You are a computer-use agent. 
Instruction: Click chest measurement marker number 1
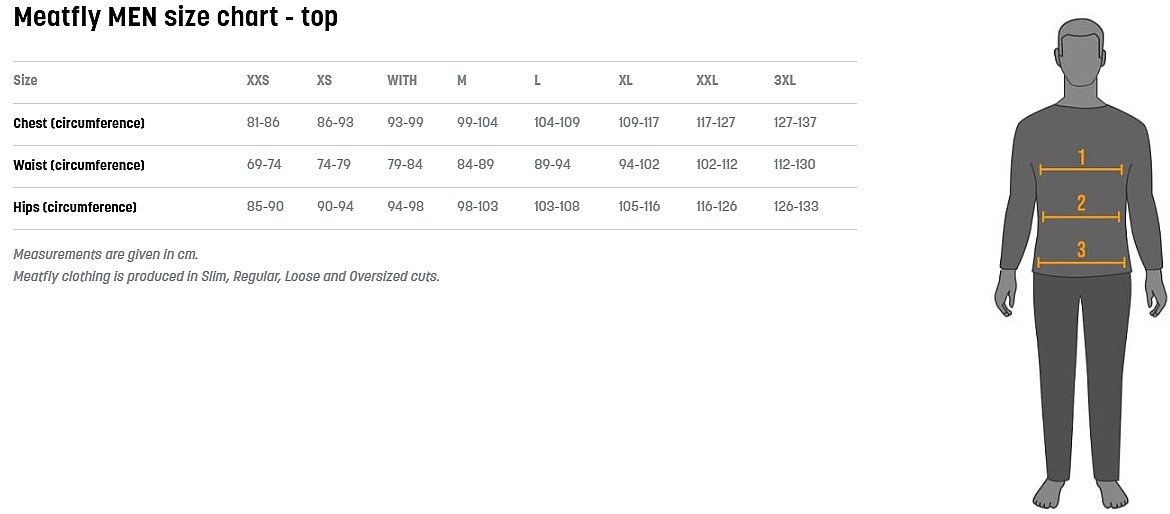(x=1081, y=158)
